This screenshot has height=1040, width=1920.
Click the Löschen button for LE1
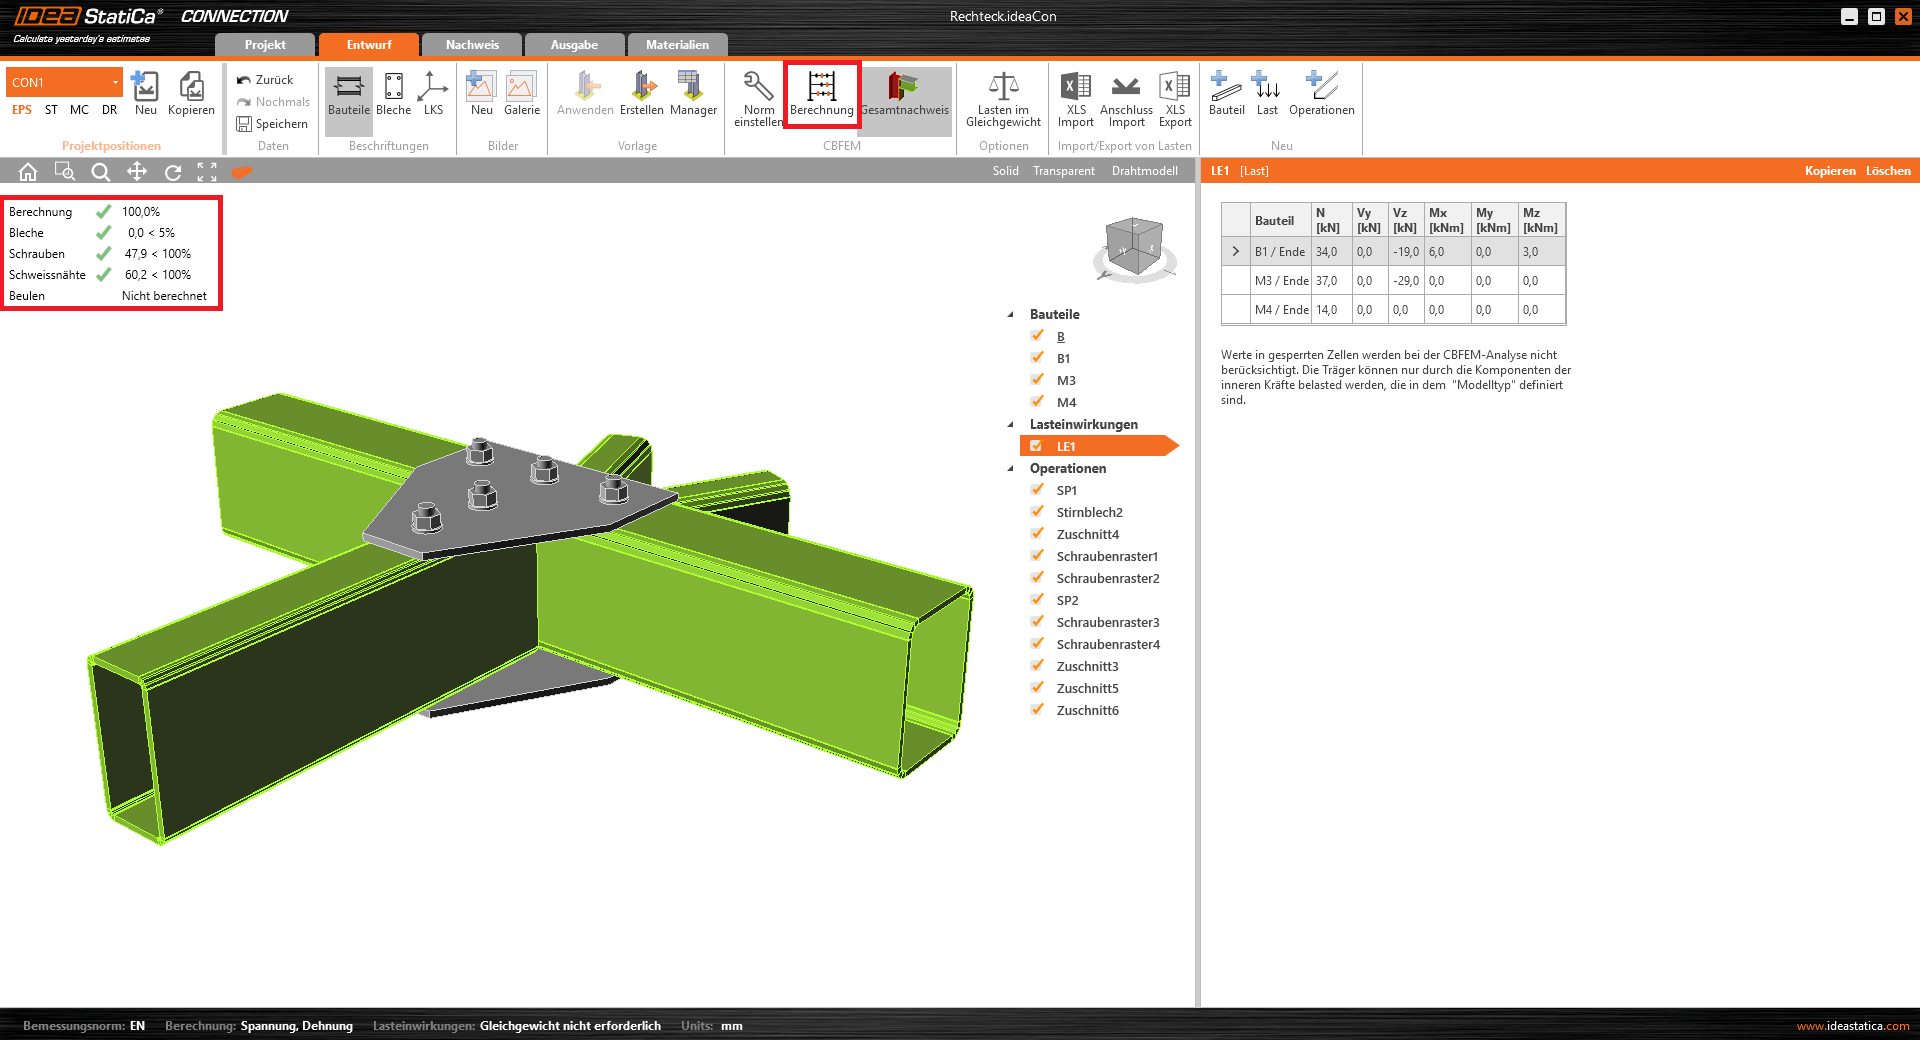pyautogui.click(x=1887, y=171)
